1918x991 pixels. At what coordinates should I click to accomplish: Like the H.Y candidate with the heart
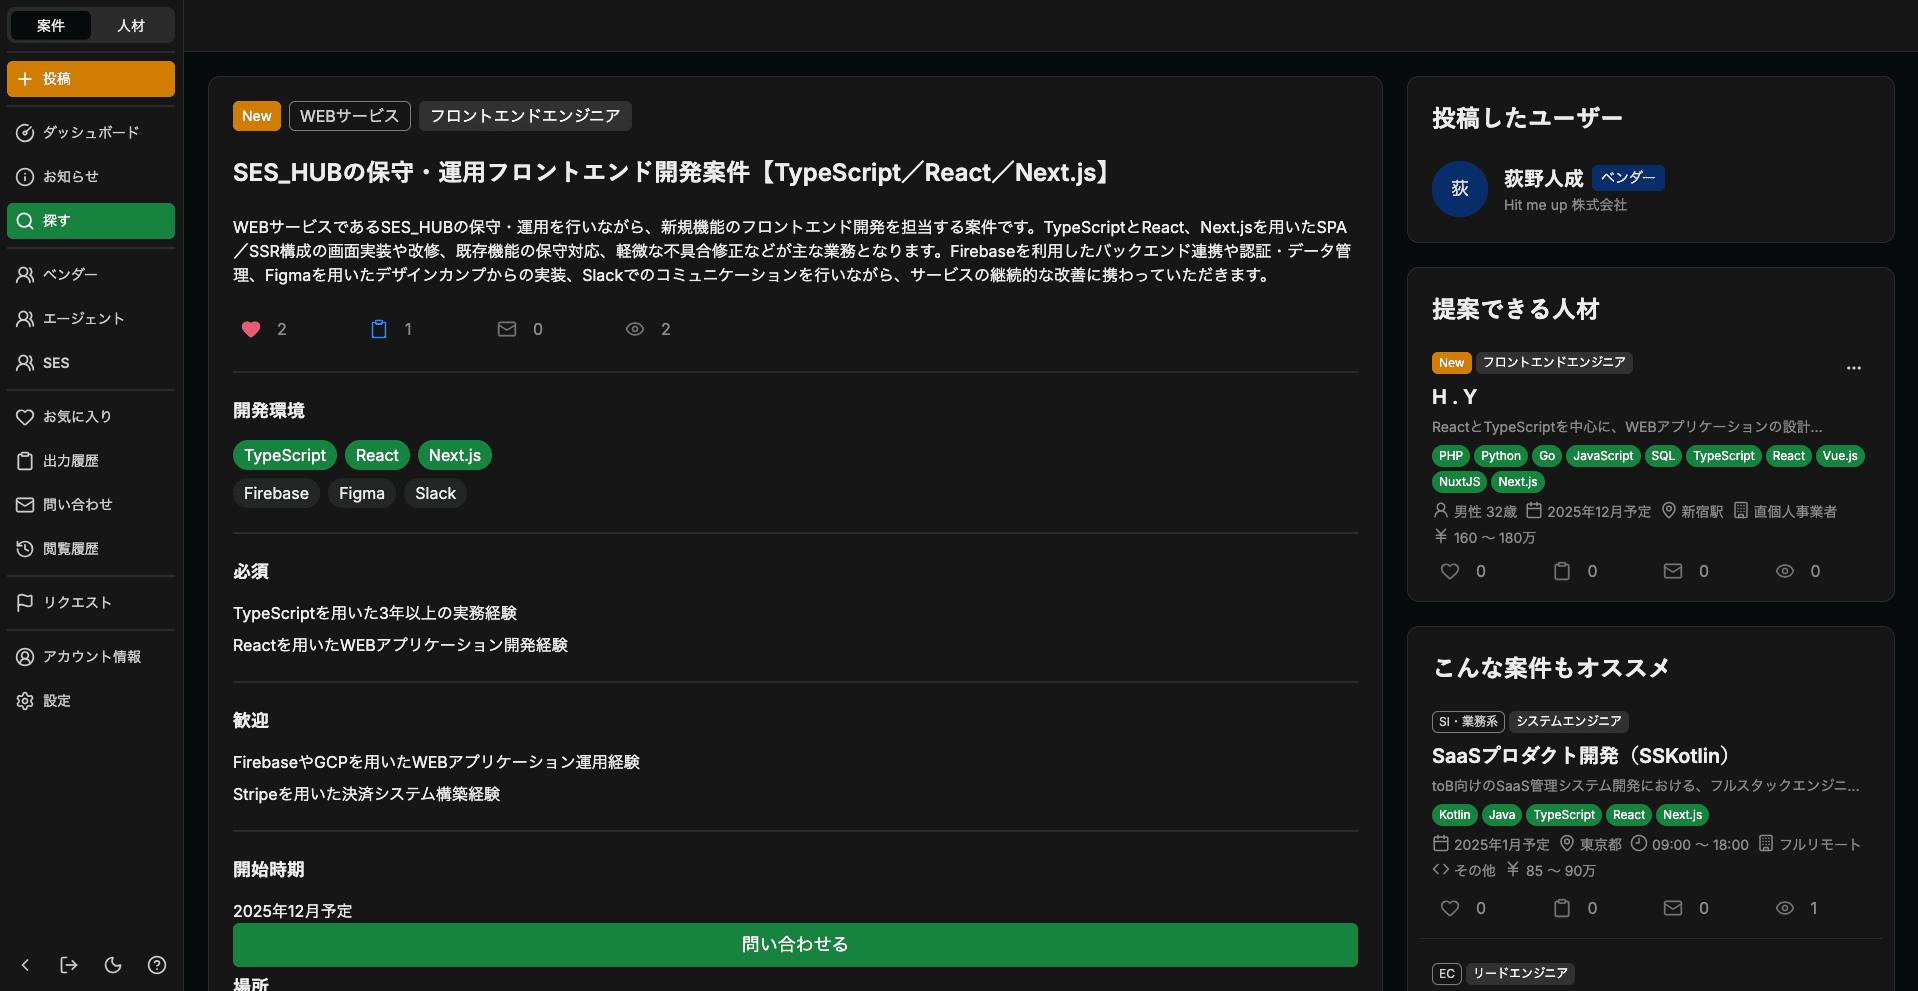click(1449, 571)
